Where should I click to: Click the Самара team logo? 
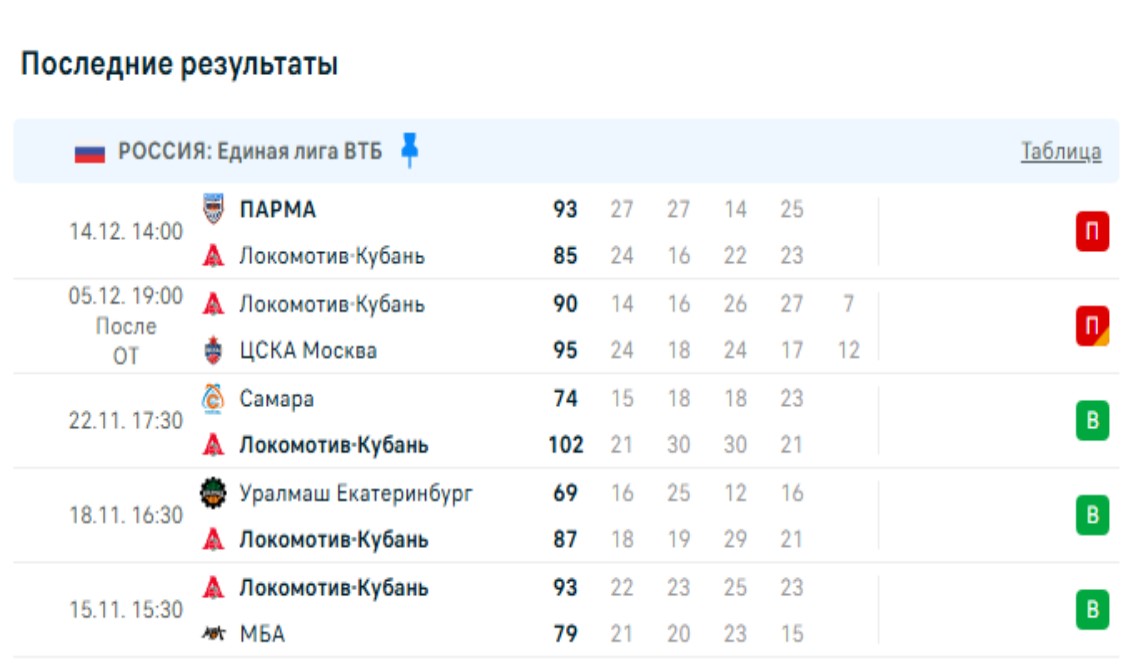click(x=213, y=399)
